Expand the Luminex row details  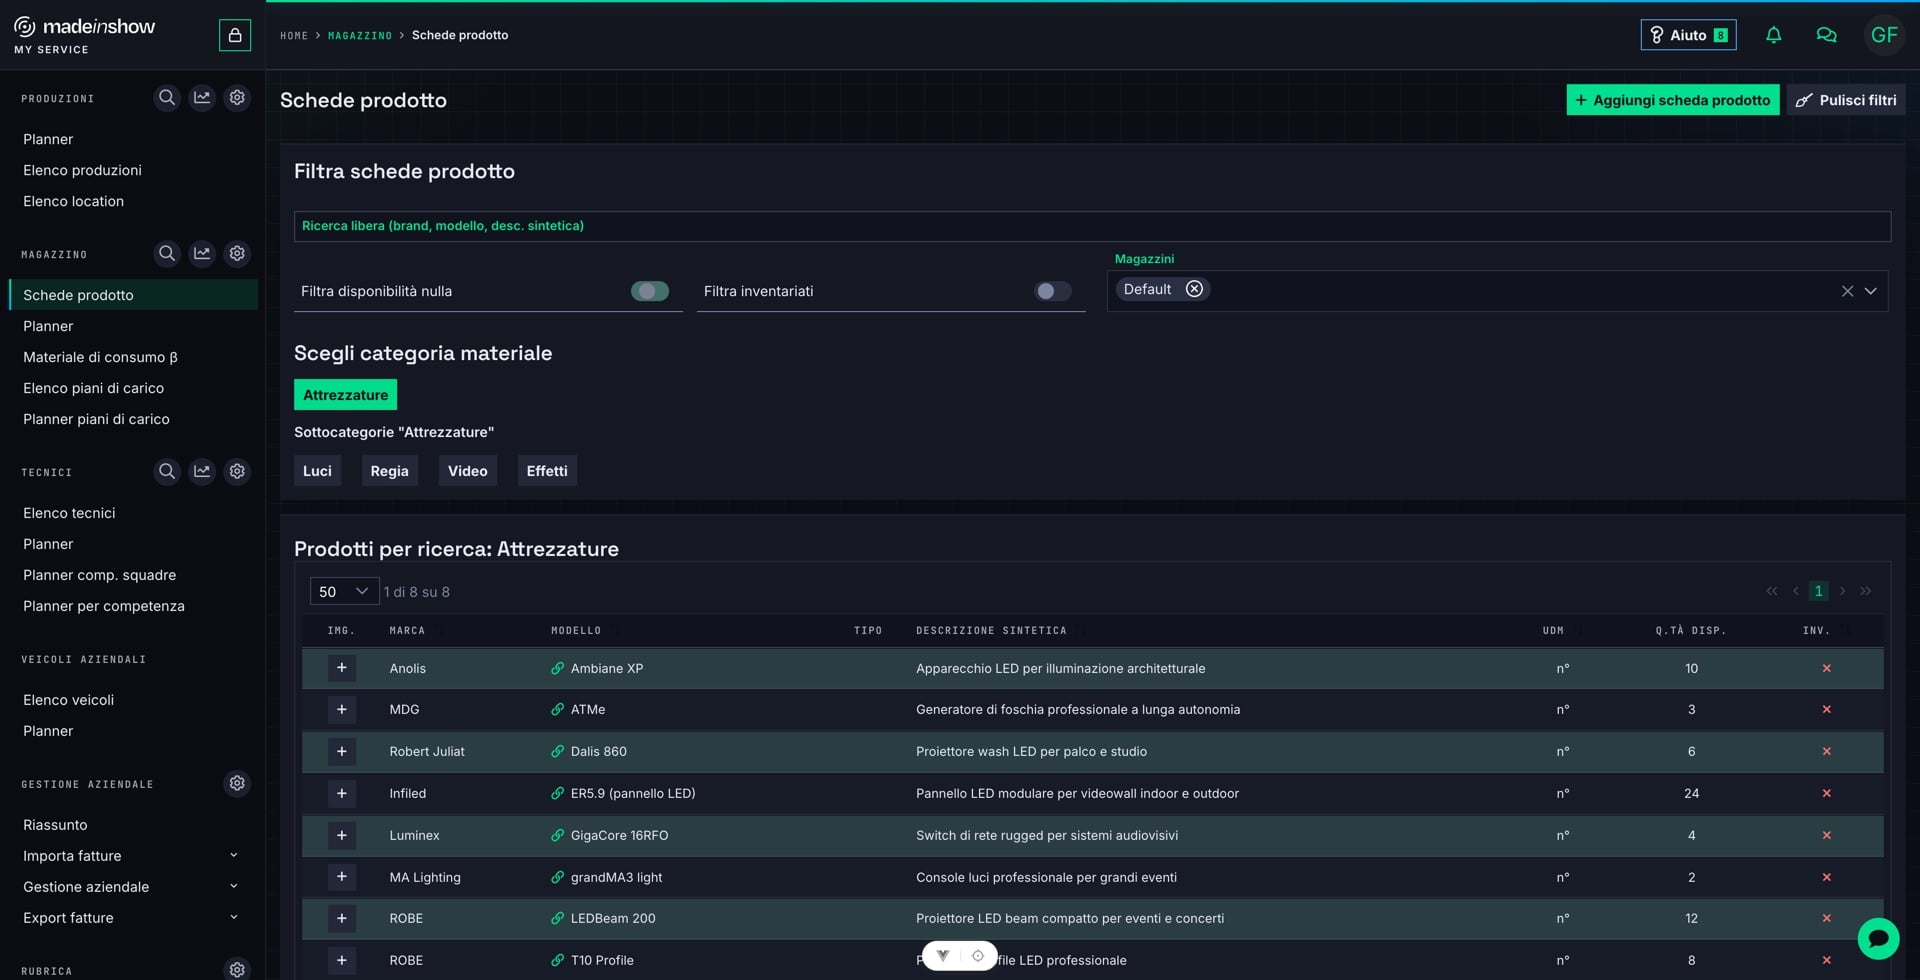(x=341, y=835)
